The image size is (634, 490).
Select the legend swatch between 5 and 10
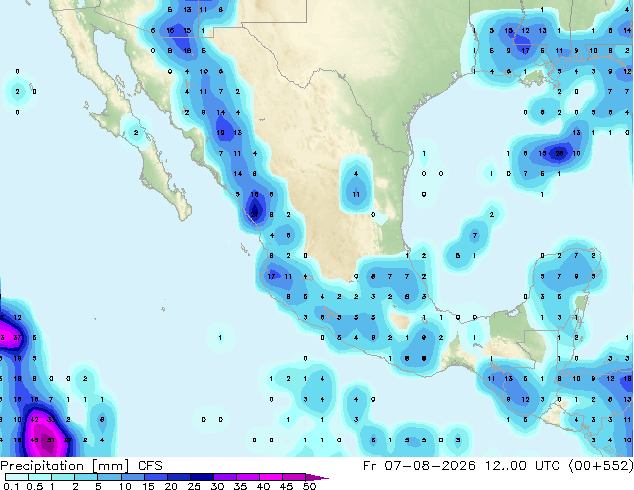pos(109,477)
